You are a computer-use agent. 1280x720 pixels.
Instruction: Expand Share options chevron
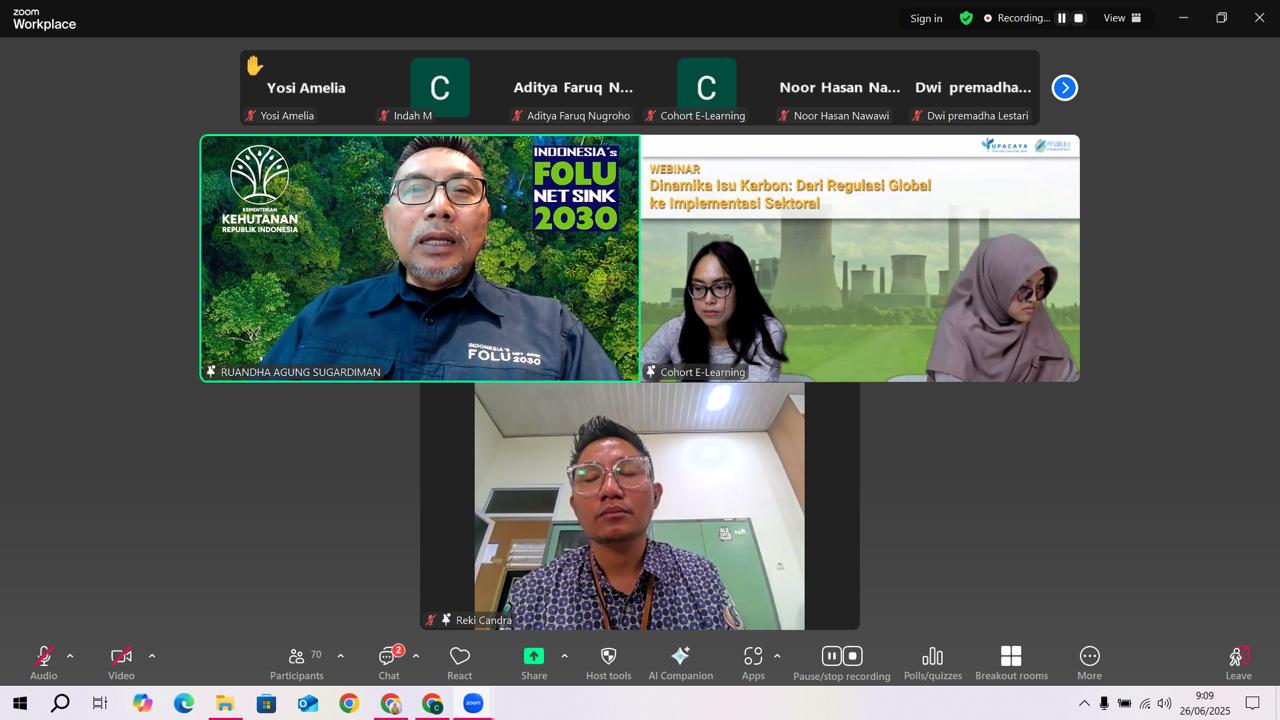pyautogui.click(x=564, y=656)
